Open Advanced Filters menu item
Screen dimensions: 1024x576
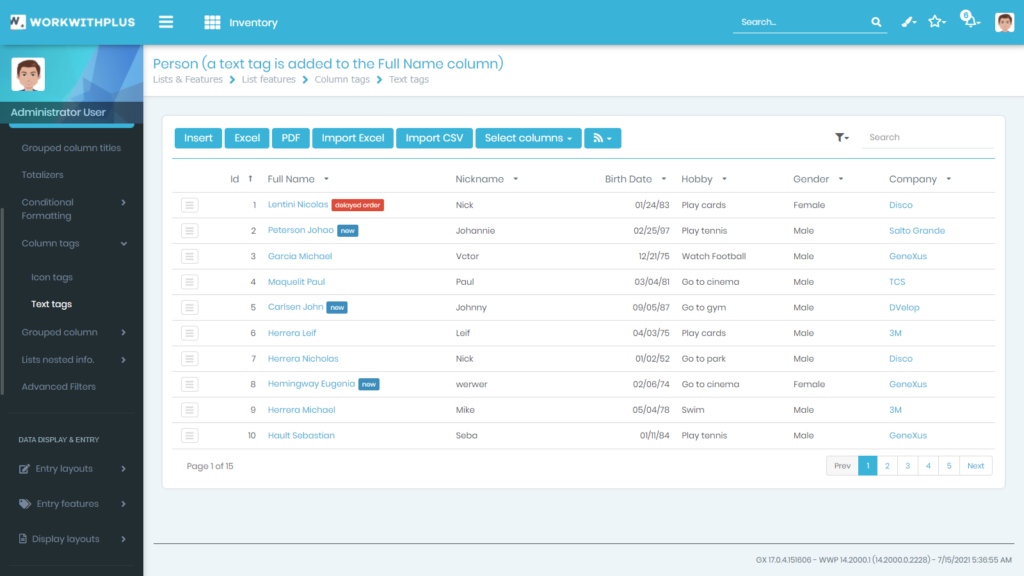(x=59, y=387)
